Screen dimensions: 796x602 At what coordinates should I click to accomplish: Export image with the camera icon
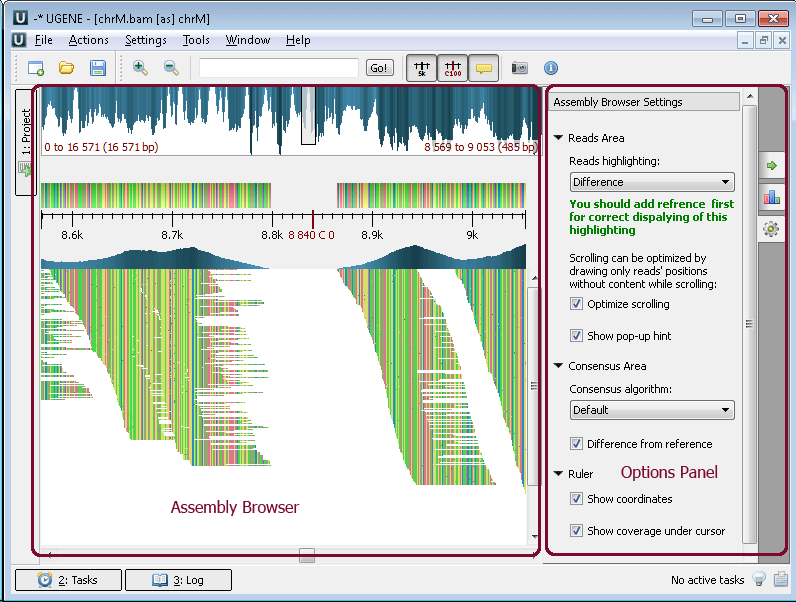(519, 68)
